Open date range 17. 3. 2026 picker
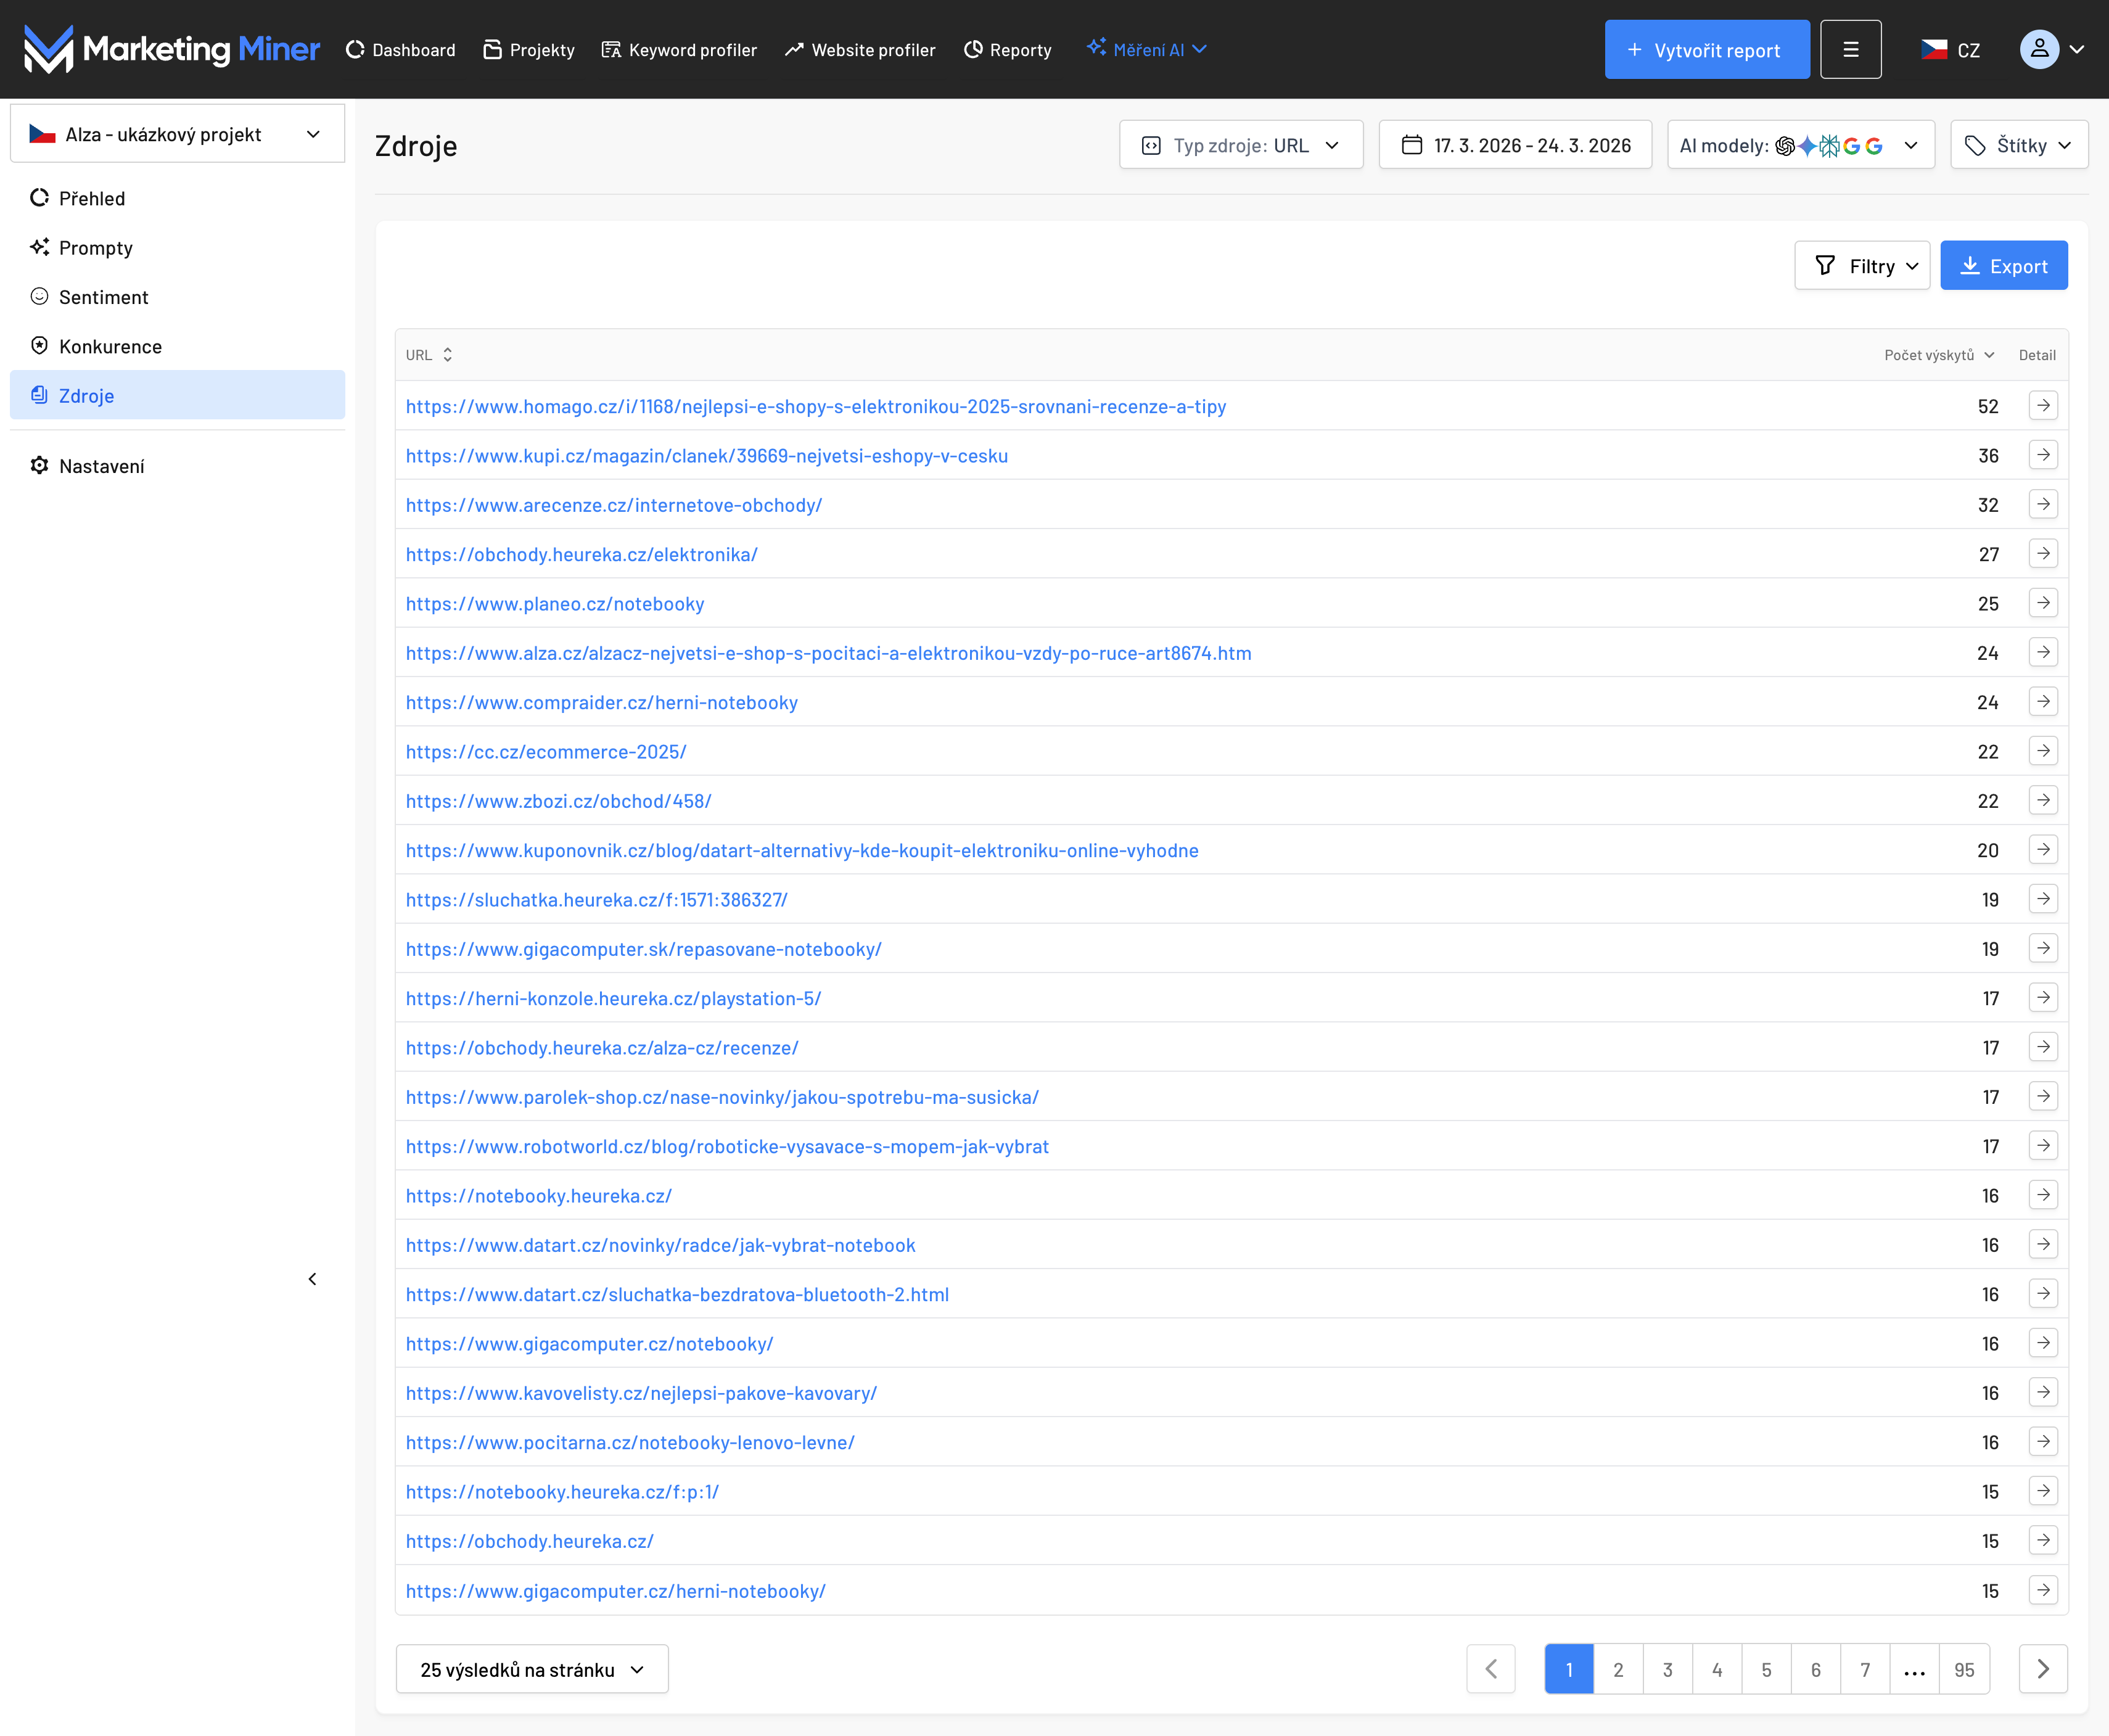Image resolution: width=2109 pixels, height=1736 pixels. coord(1515,145)
